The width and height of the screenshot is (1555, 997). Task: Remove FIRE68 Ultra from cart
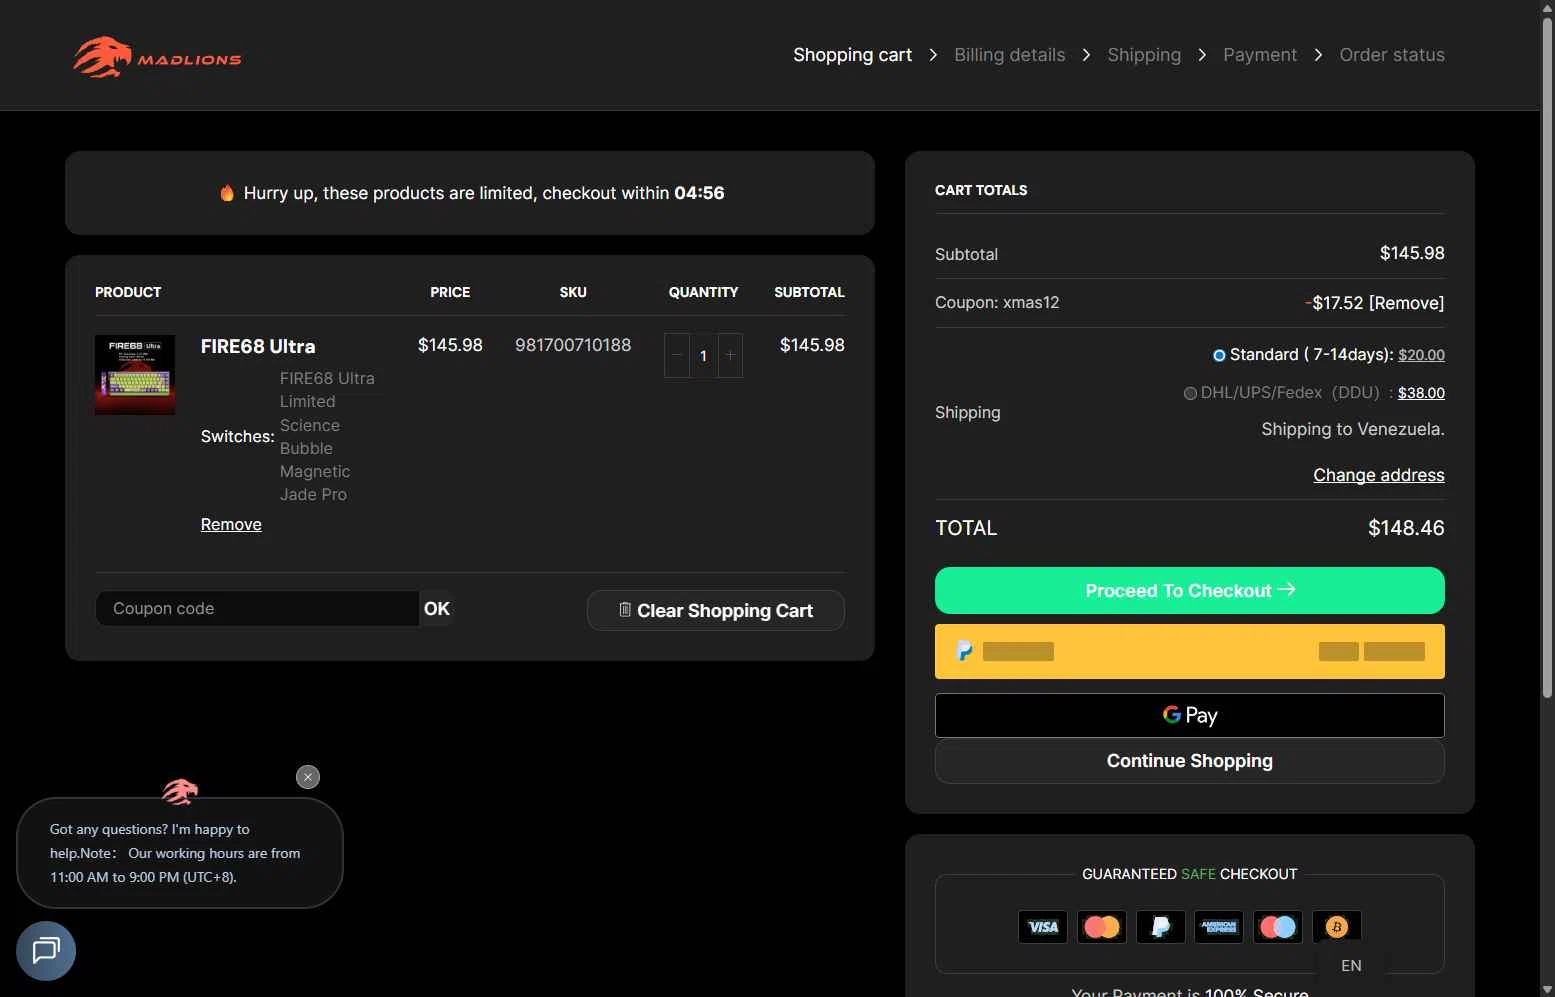(231, 524)
